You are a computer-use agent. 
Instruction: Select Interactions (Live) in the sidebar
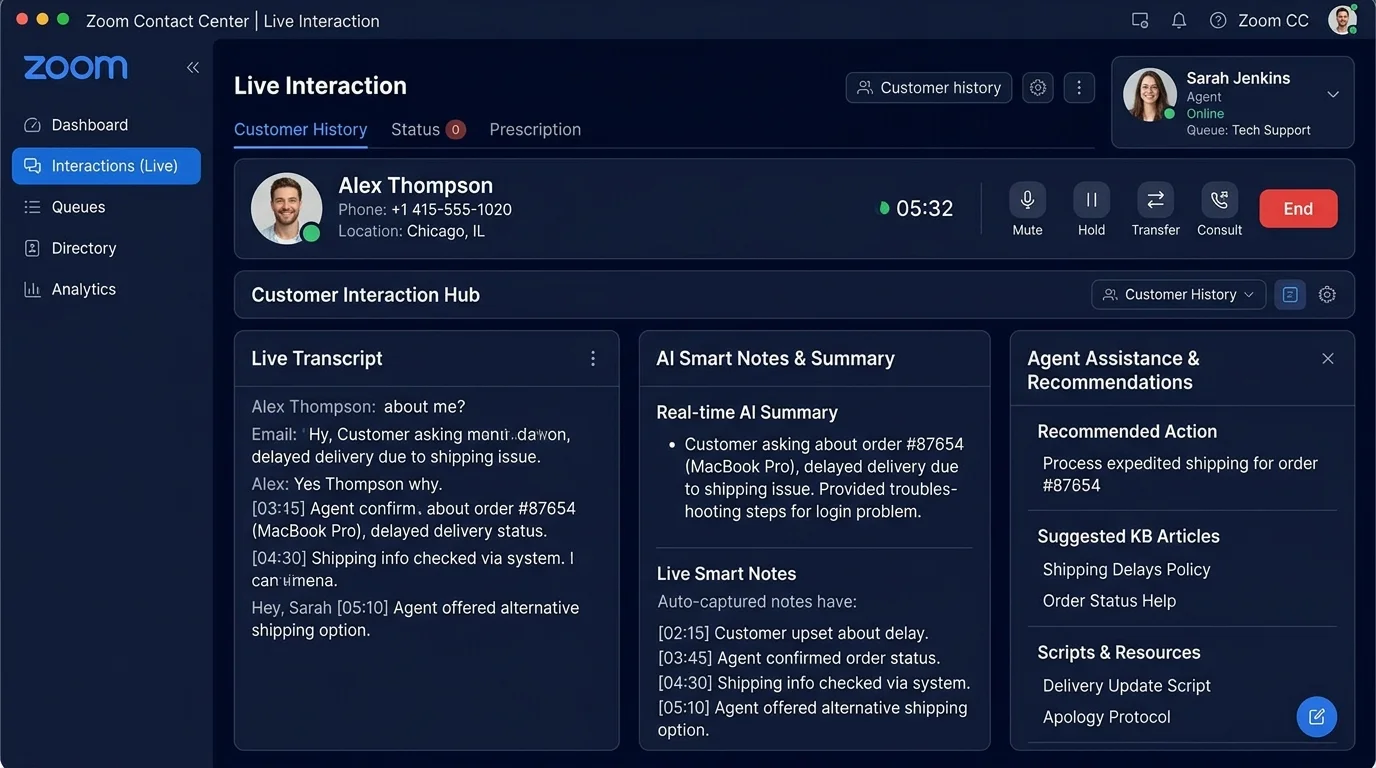(106, 166)
